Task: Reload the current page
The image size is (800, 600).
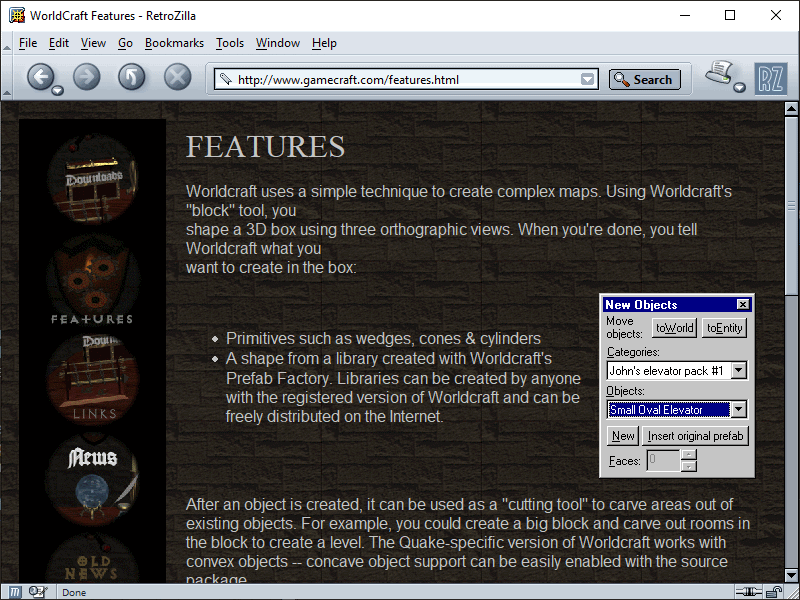Action: 132,77
